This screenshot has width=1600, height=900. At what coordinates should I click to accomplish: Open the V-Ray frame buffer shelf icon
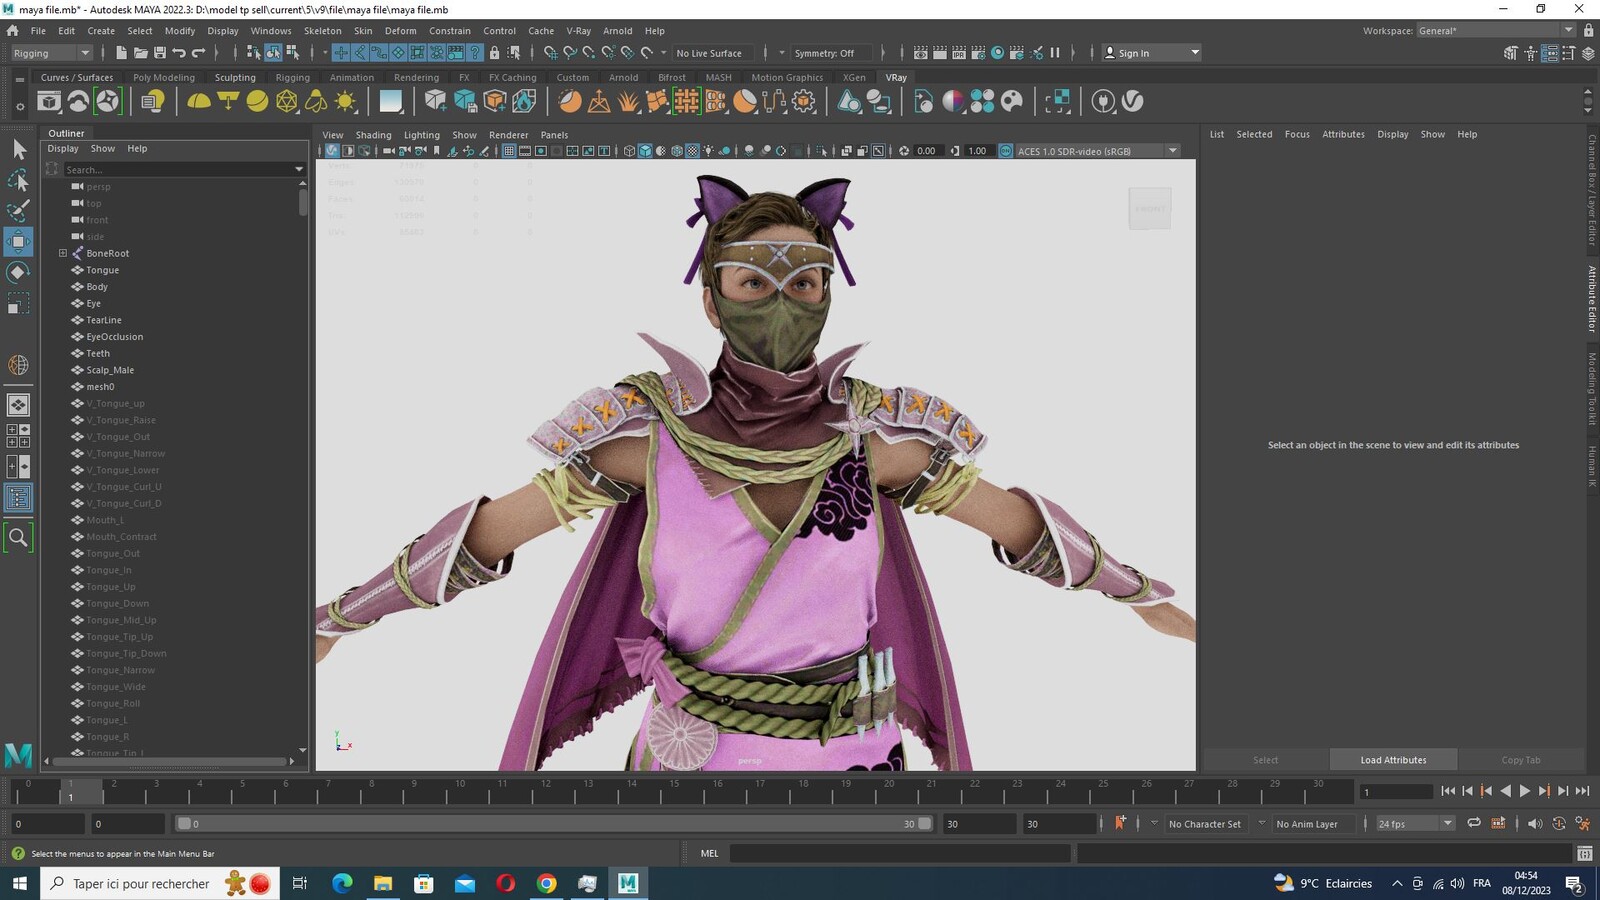coord(49,101)
